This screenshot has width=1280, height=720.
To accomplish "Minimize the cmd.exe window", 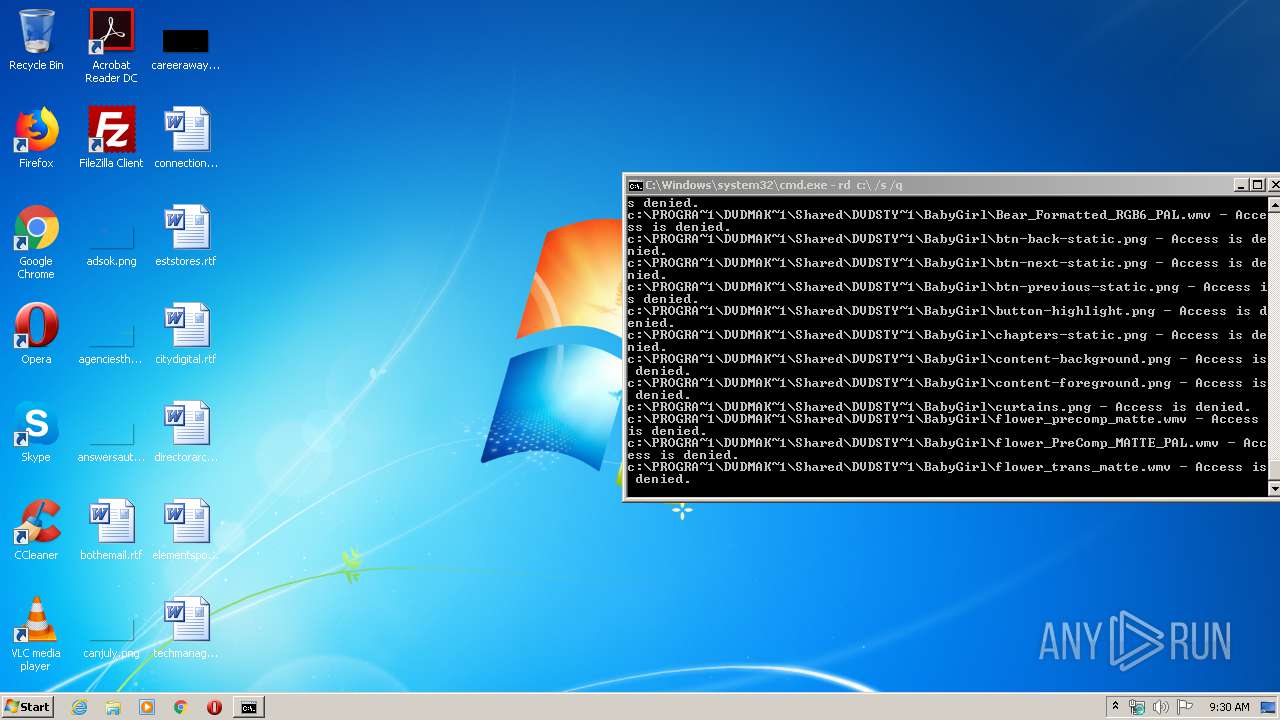I will point(1241,185).
